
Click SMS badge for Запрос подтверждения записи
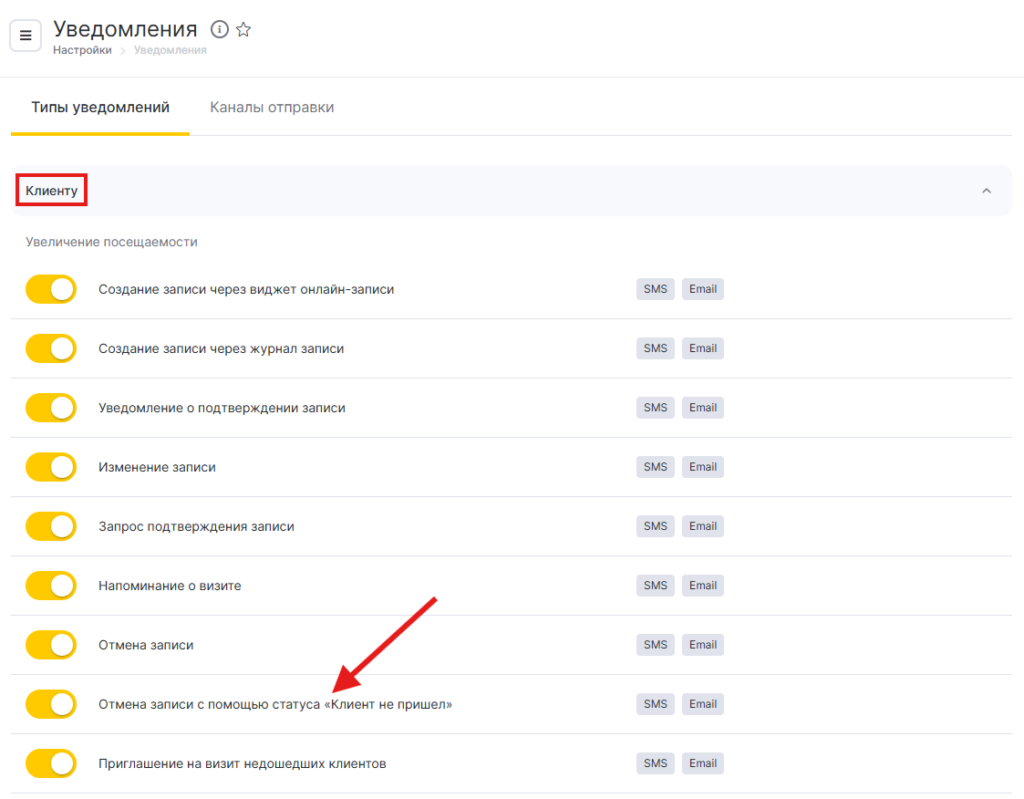pos(655,526)
